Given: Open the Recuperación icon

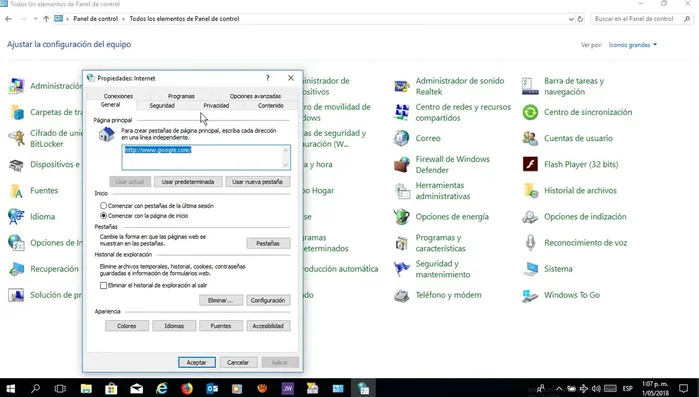Looking at the screenshot, I should pyautogui.click(x=16, y=269).
